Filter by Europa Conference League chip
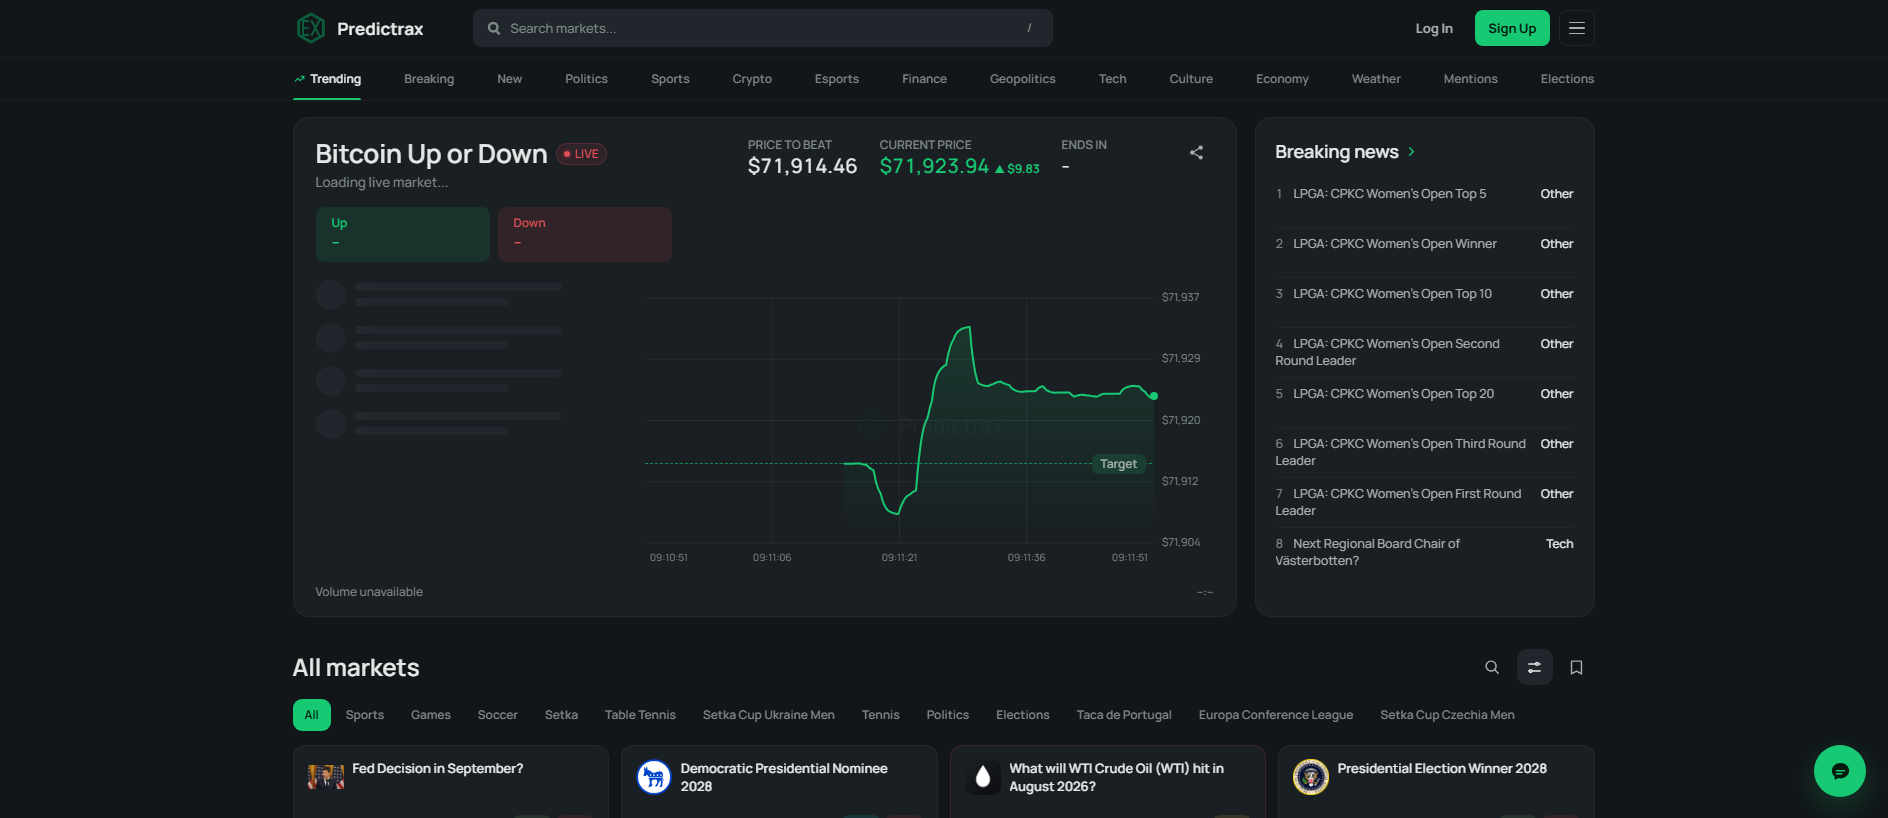1888x818 pixels. point(1276,715)
